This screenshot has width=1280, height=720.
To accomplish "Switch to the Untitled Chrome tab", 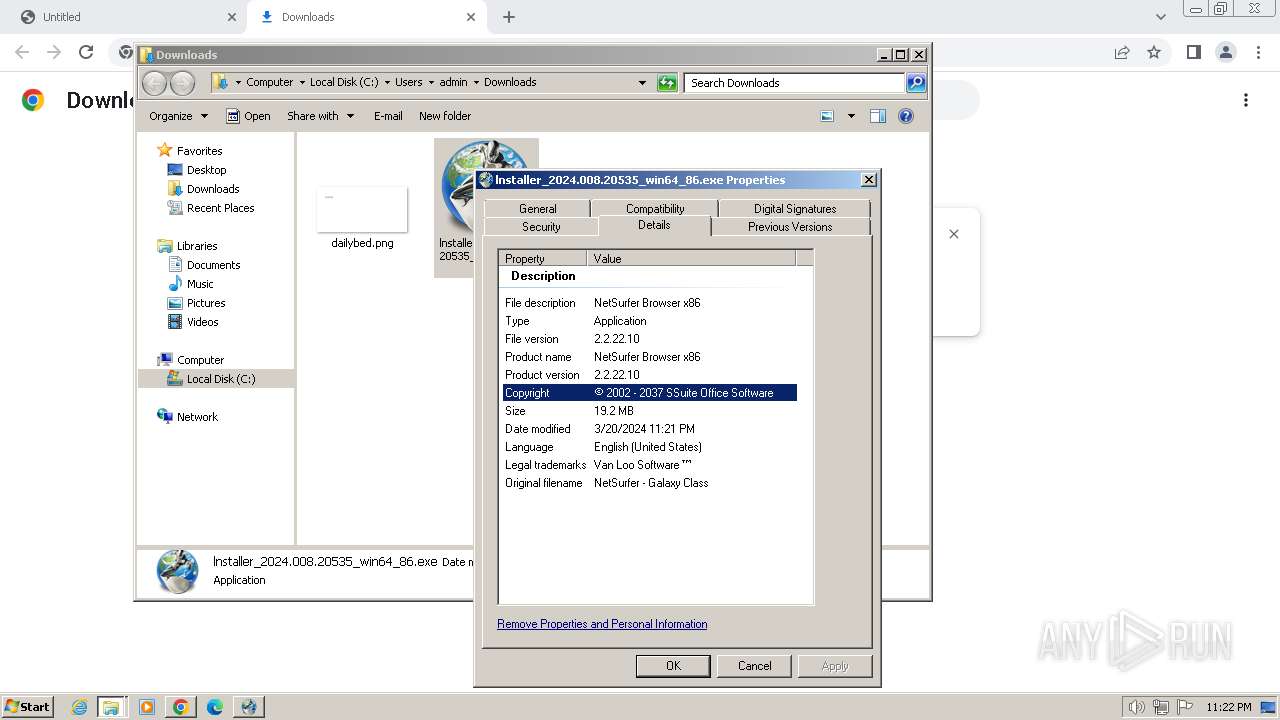I will pos(123,17).
